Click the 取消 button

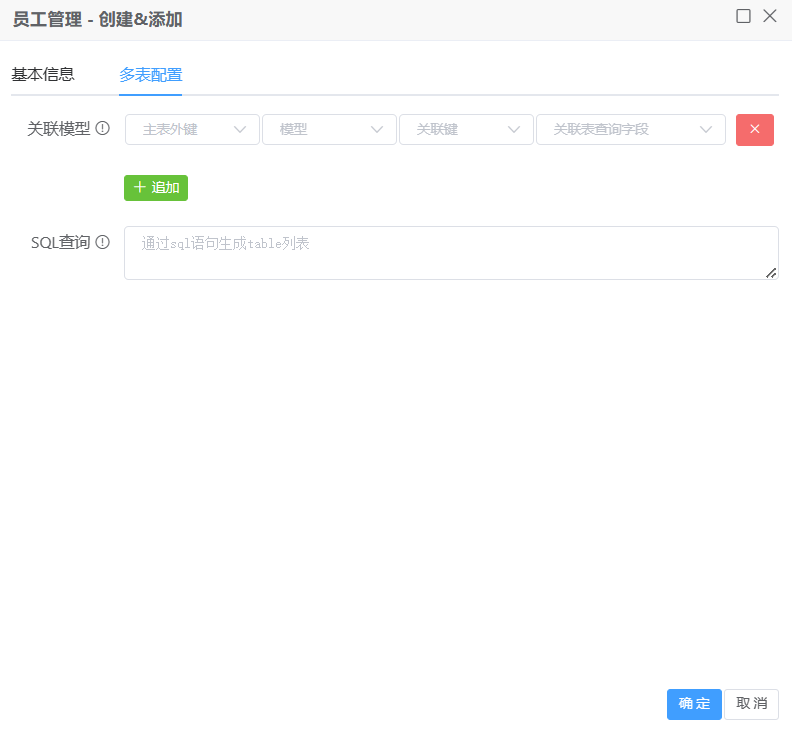[x=751, y=704]
